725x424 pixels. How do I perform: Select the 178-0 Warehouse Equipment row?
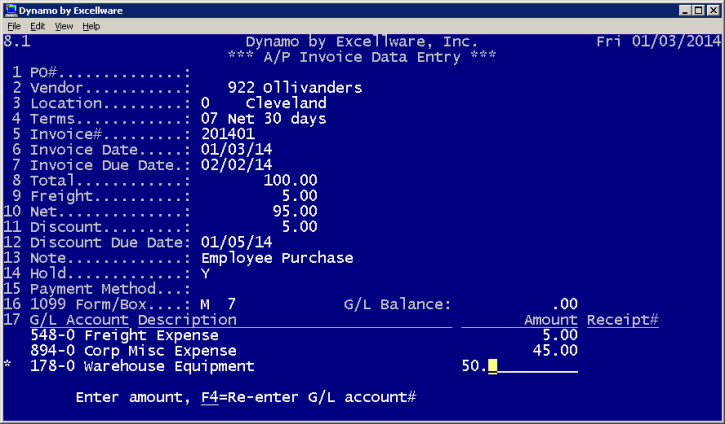tap(304, 366)
